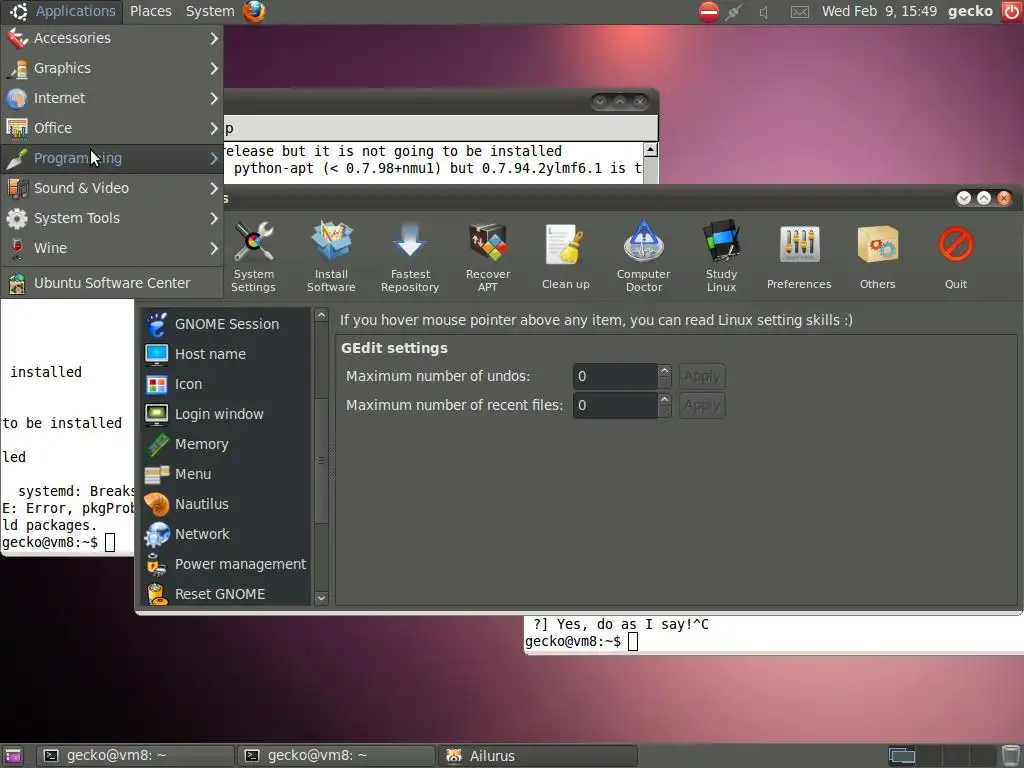The width and height of the screenshot is (1024, 768).
Task: Switch to first gecko@vm8 terminal in taskbar
Action: 134,756
